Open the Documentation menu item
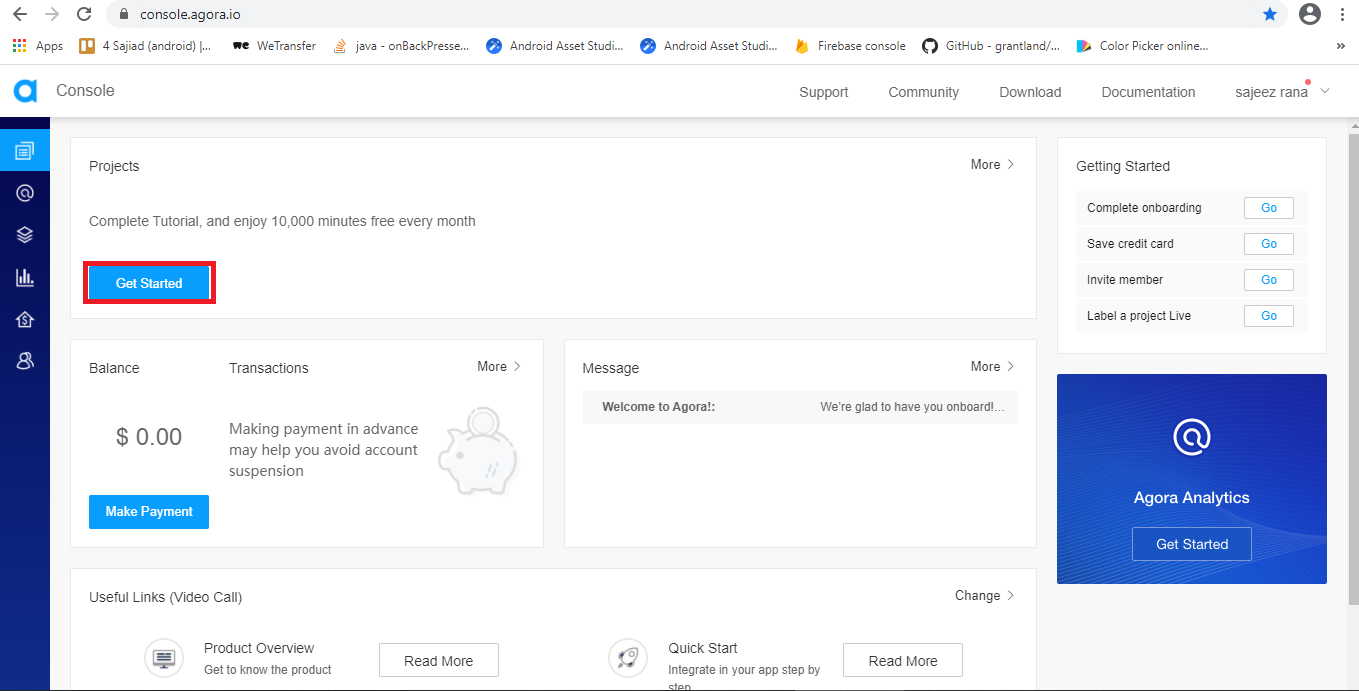The height and width of the screenshot is (691, 1359). pyautogui.click(x=1148, y=92)
